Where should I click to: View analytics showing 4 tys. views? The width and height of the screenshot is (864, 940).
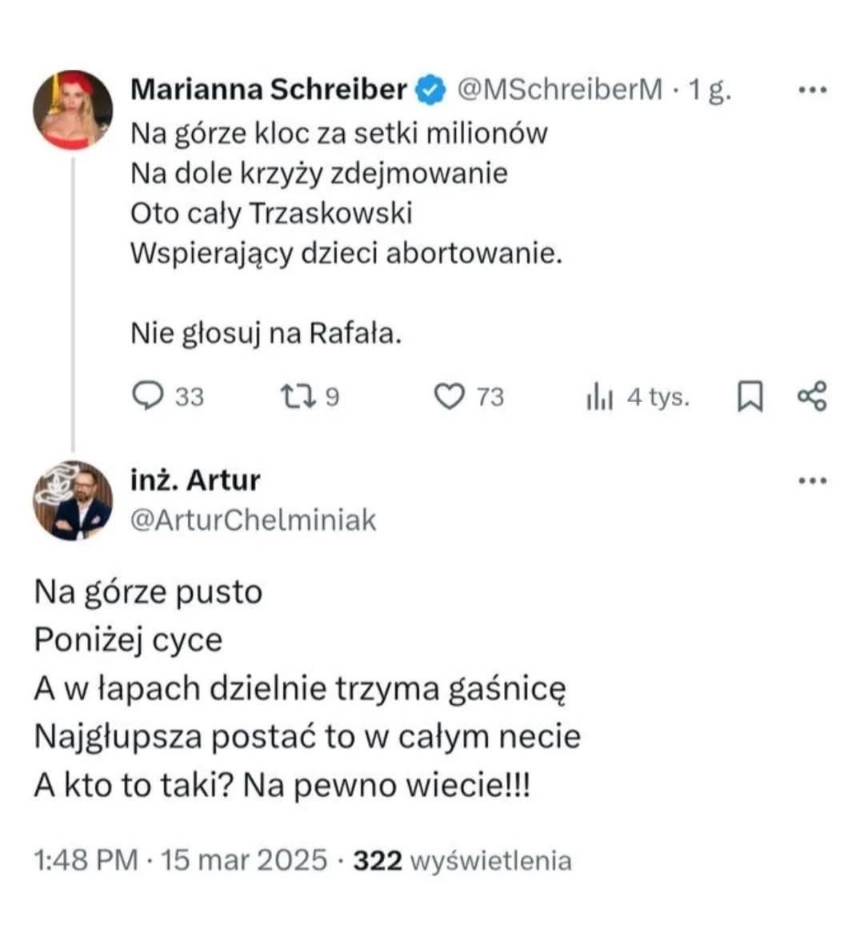pos(599,397)
